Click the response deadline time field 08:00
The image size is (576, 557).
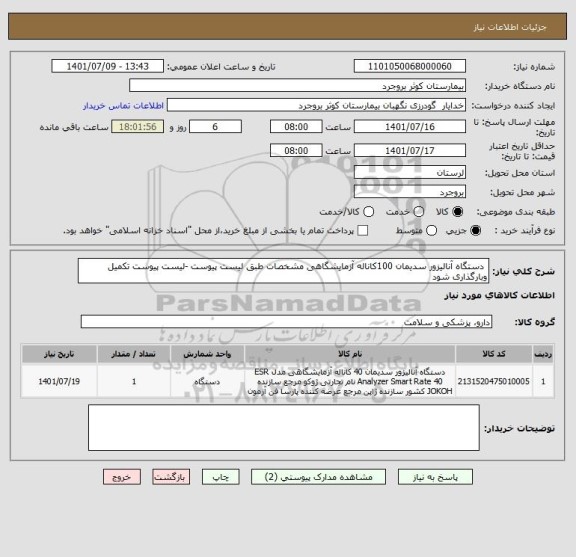coord(296,127)
